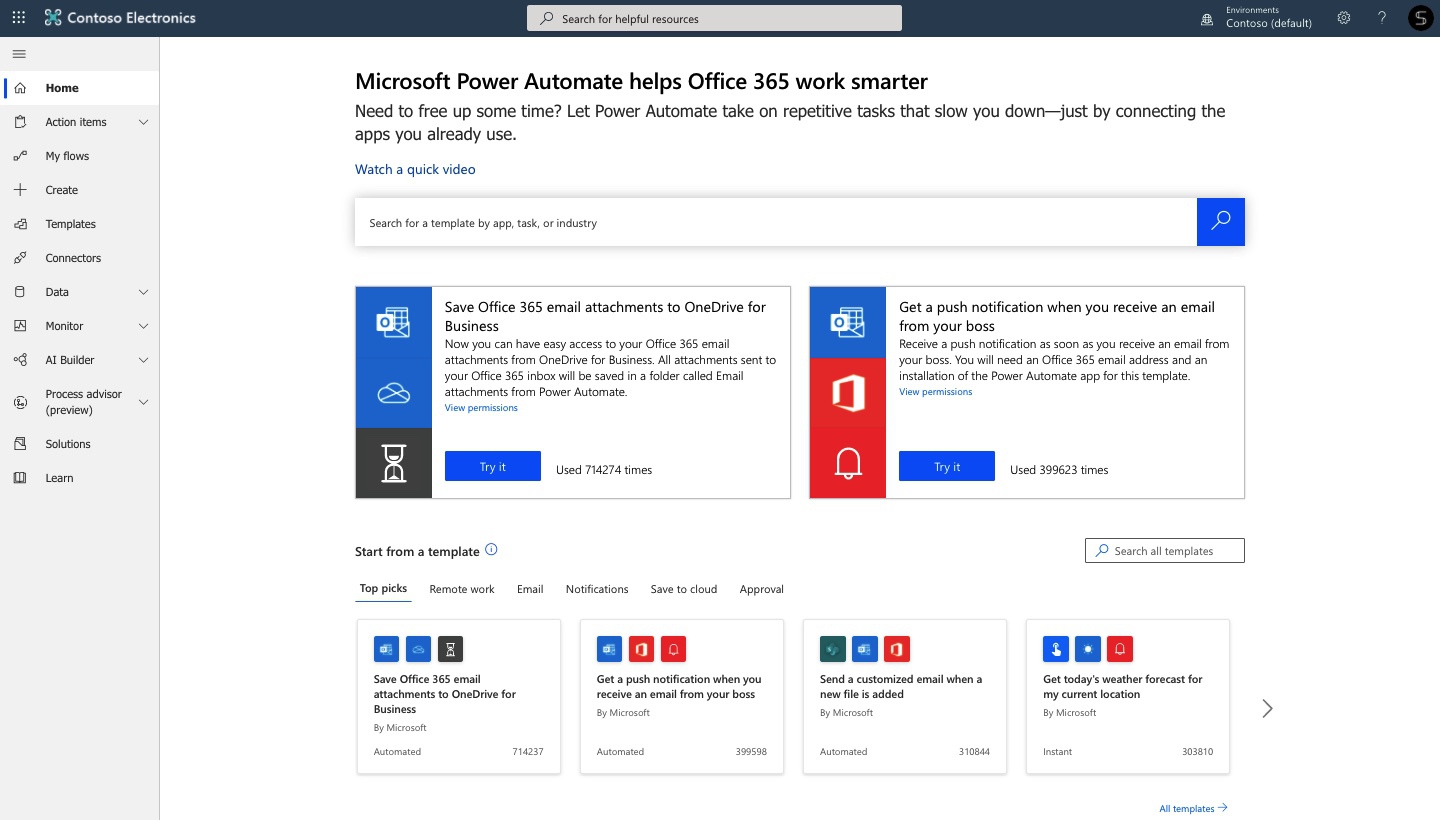Click the red notification bell tile
The height and width of the screenshot is (820, 1440).
(848, 463)
